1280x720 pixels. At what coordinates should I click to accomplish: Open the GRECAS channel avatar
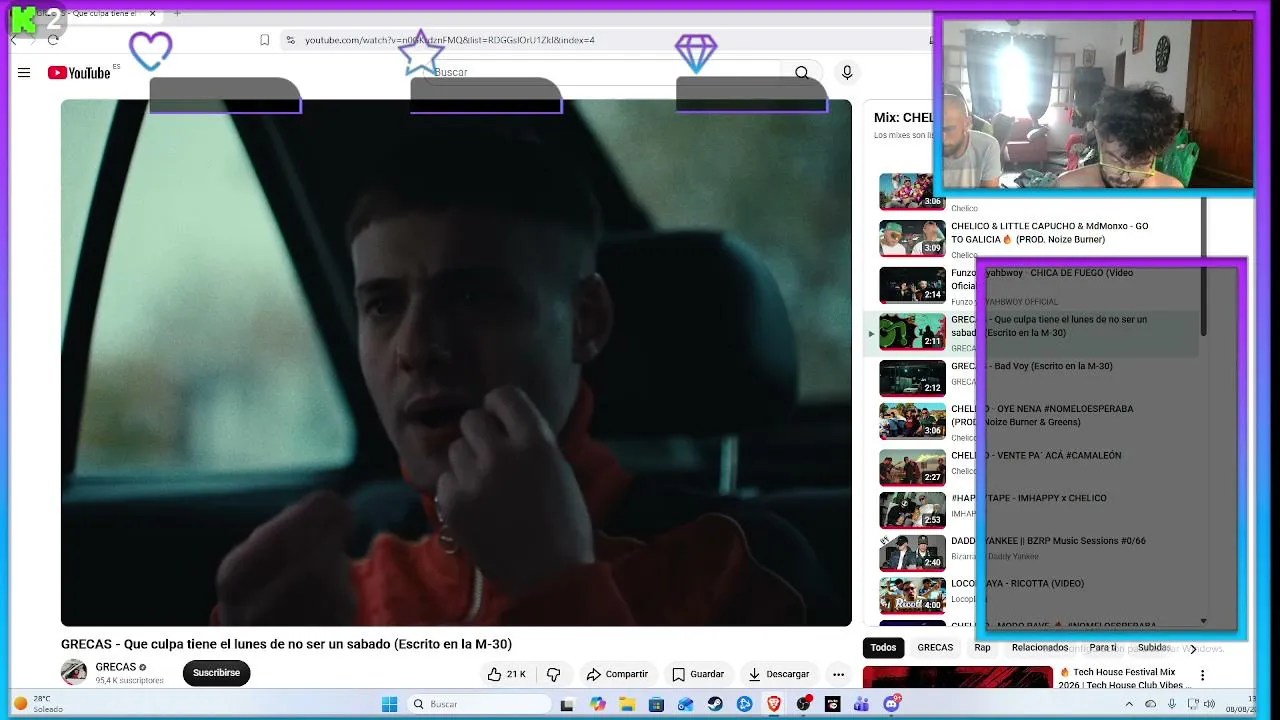click(74, 672)
